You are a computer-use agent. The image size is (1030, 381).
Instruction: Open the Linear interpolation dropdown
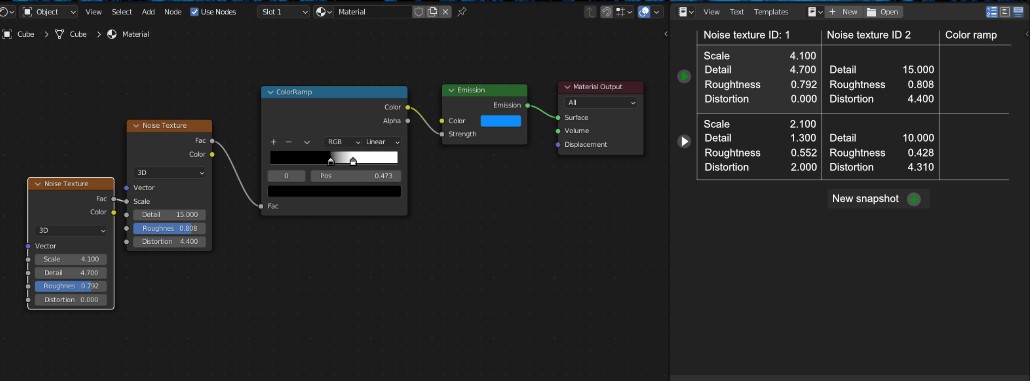(x=382, y=142)
